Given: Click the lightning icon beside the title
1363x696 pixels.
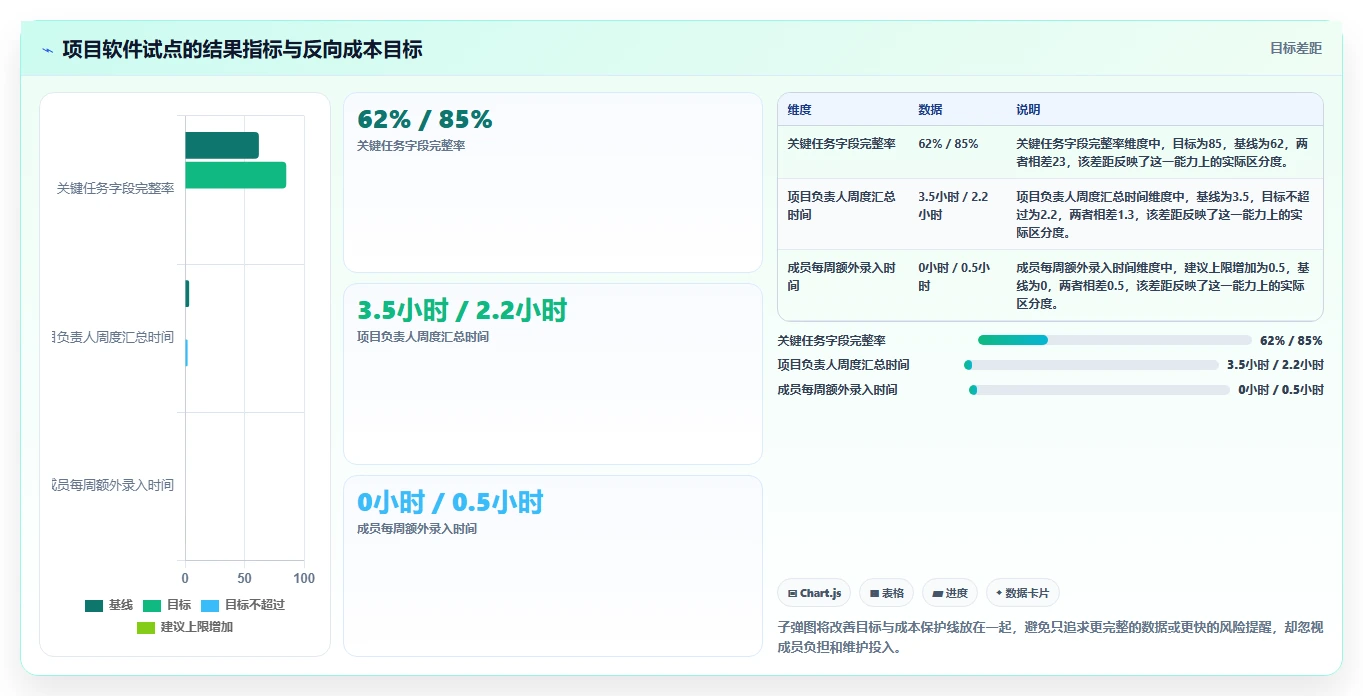Looking at the screenshot, I should click(x=48, y=49).
